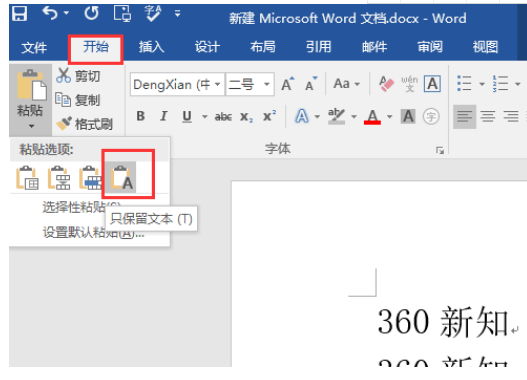Viewport: 527px width, 380px height.
Task: Open the undo history dropdown arrow
Action: click(x=66, y=13)
